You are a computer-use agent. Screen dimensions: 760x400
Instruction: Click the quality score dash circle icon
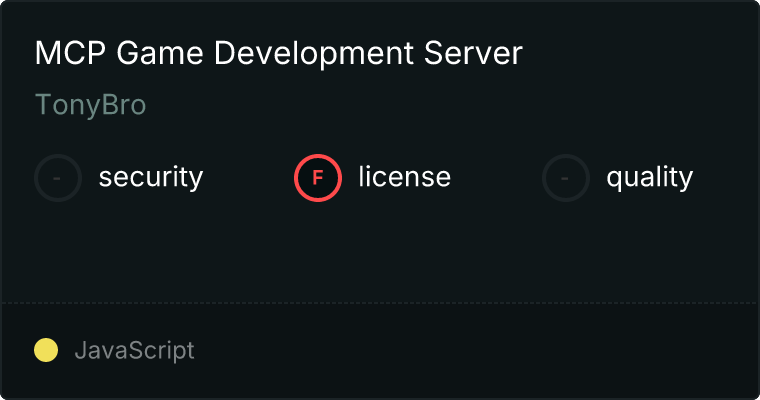566,178
